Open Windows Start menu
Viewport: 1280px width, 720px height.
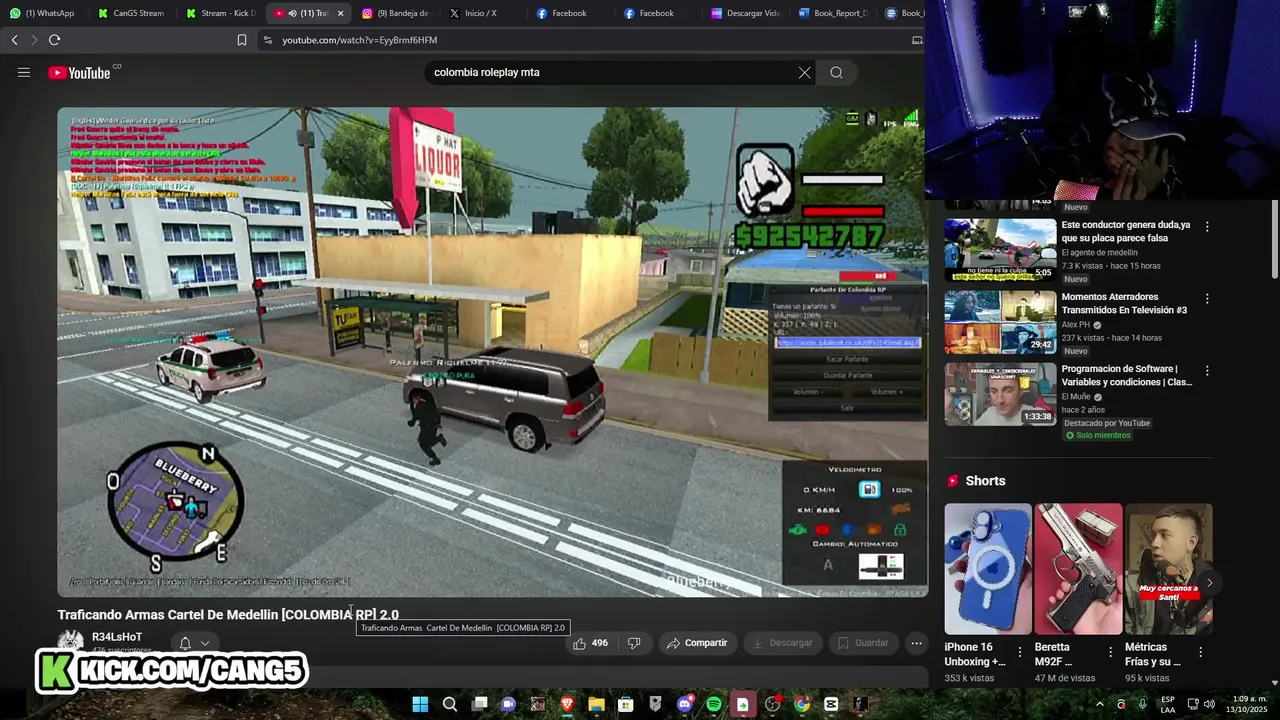point(420,704)
